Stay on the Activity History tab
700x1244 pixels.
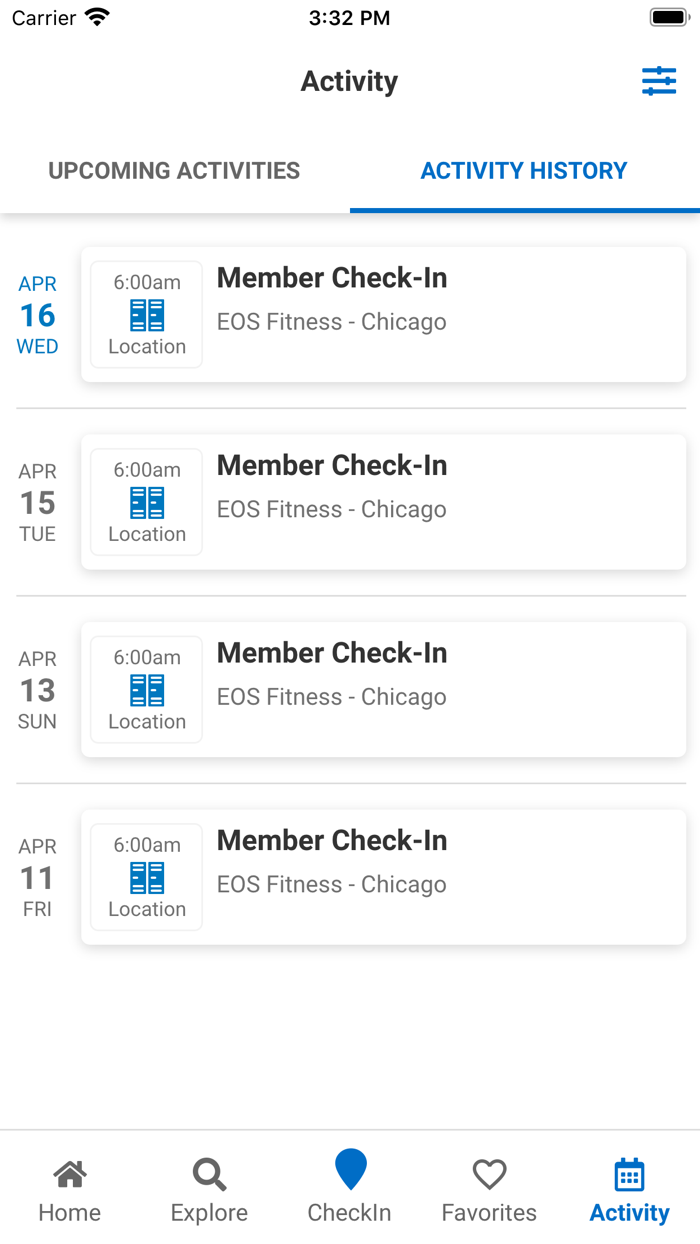pyautogui.click(x=523, y=170)
